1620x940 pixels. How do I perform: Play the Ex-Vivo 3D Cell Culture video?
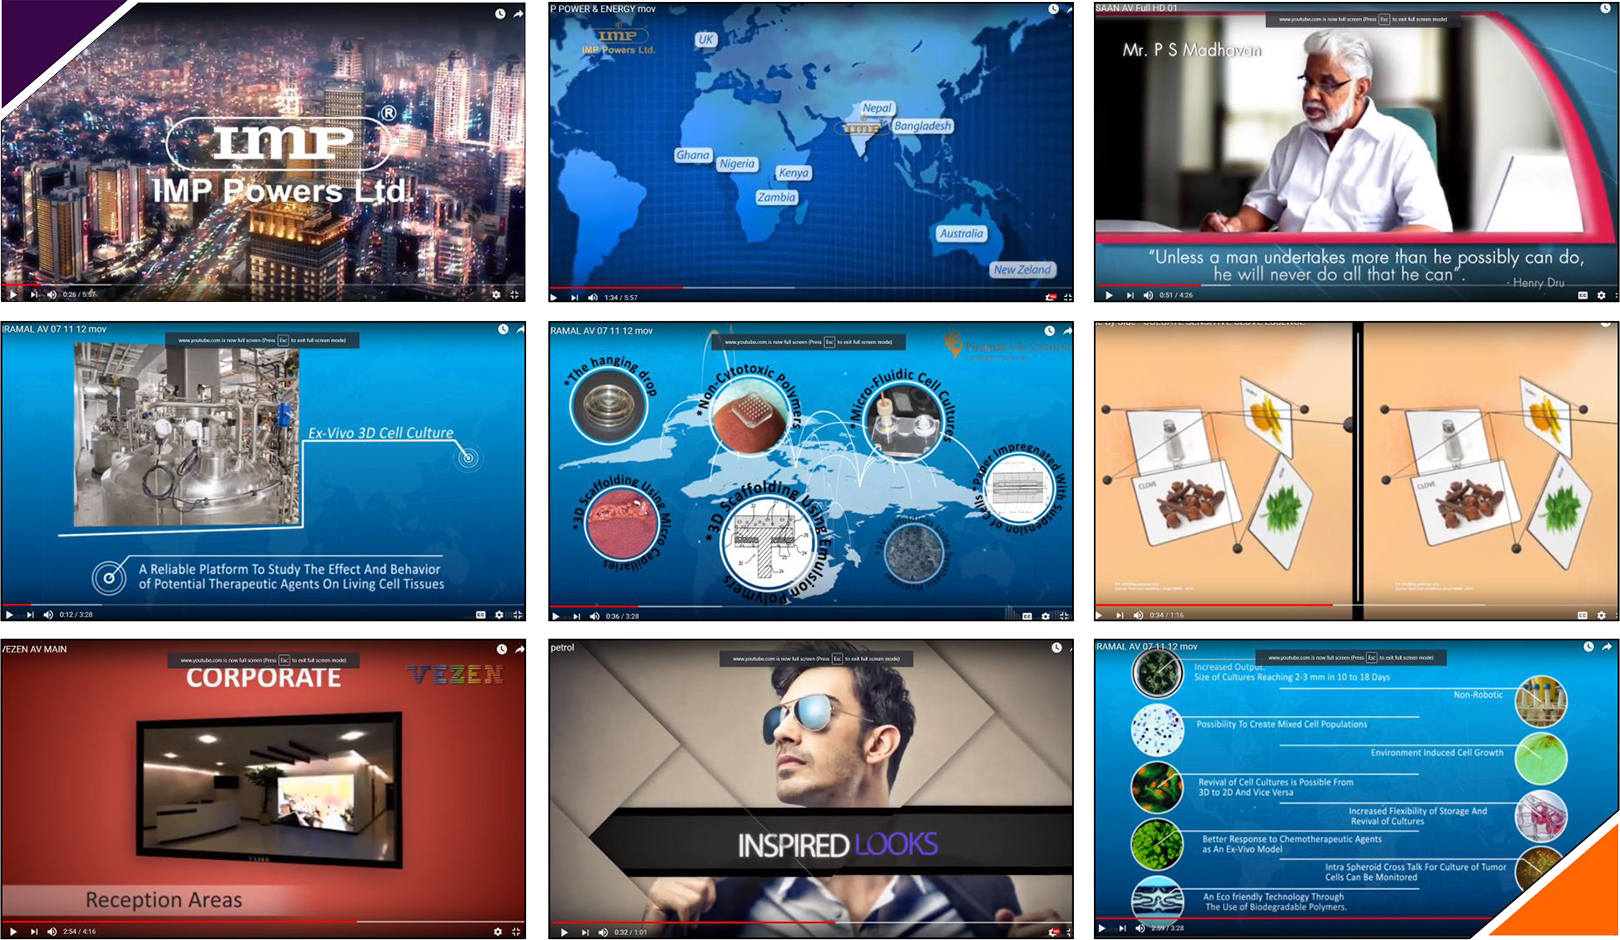pyautogui.click(x=10, y=614)
